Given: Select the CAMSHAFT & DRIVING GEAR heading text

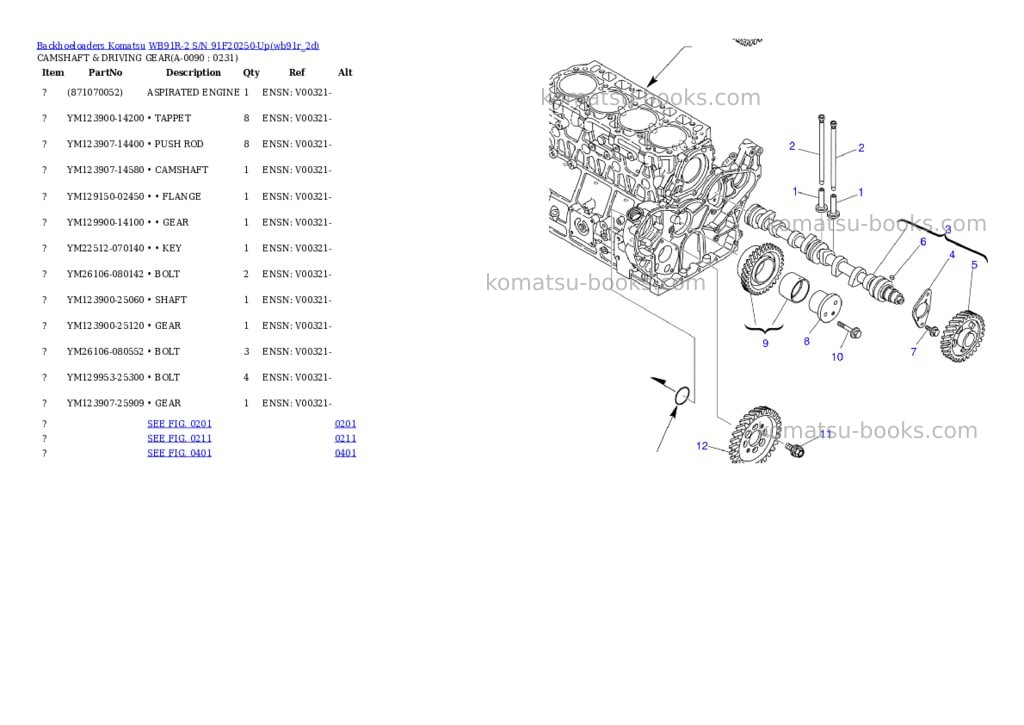Looking at the screenshot, I should [137, 58].
